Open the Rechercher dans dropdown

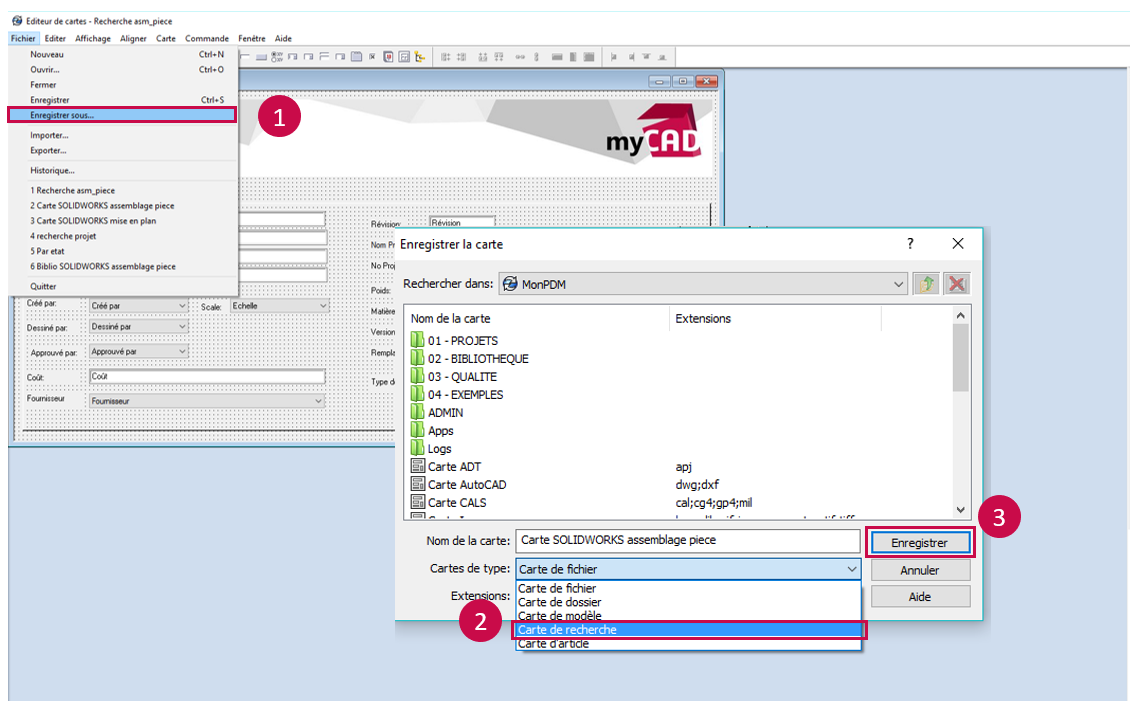point(898,284)
